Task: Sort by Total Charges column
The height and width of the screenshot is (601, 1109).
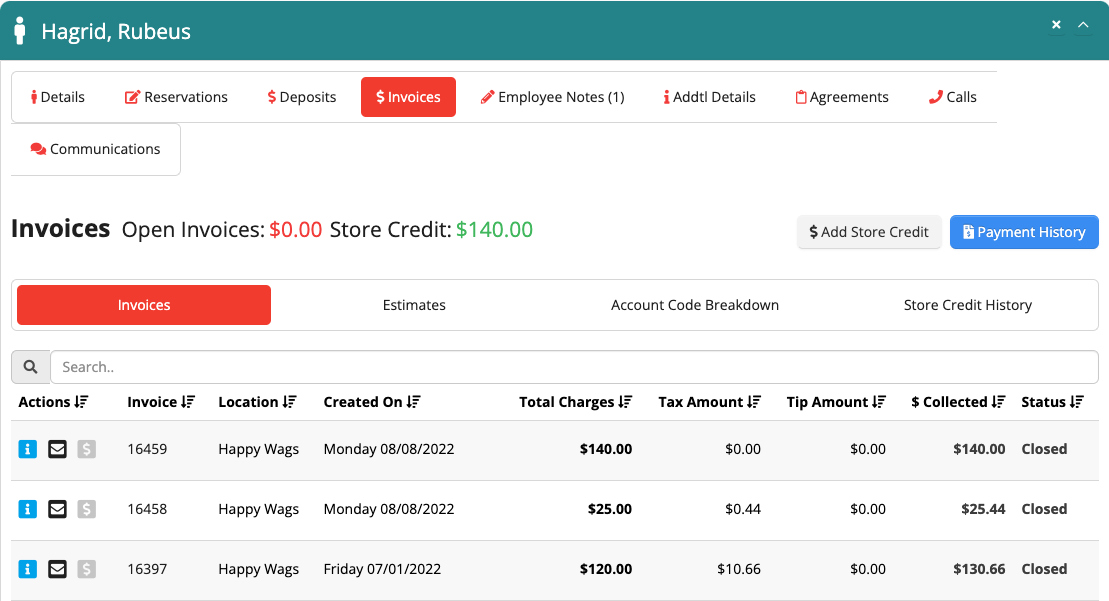Action: (575, 402)
